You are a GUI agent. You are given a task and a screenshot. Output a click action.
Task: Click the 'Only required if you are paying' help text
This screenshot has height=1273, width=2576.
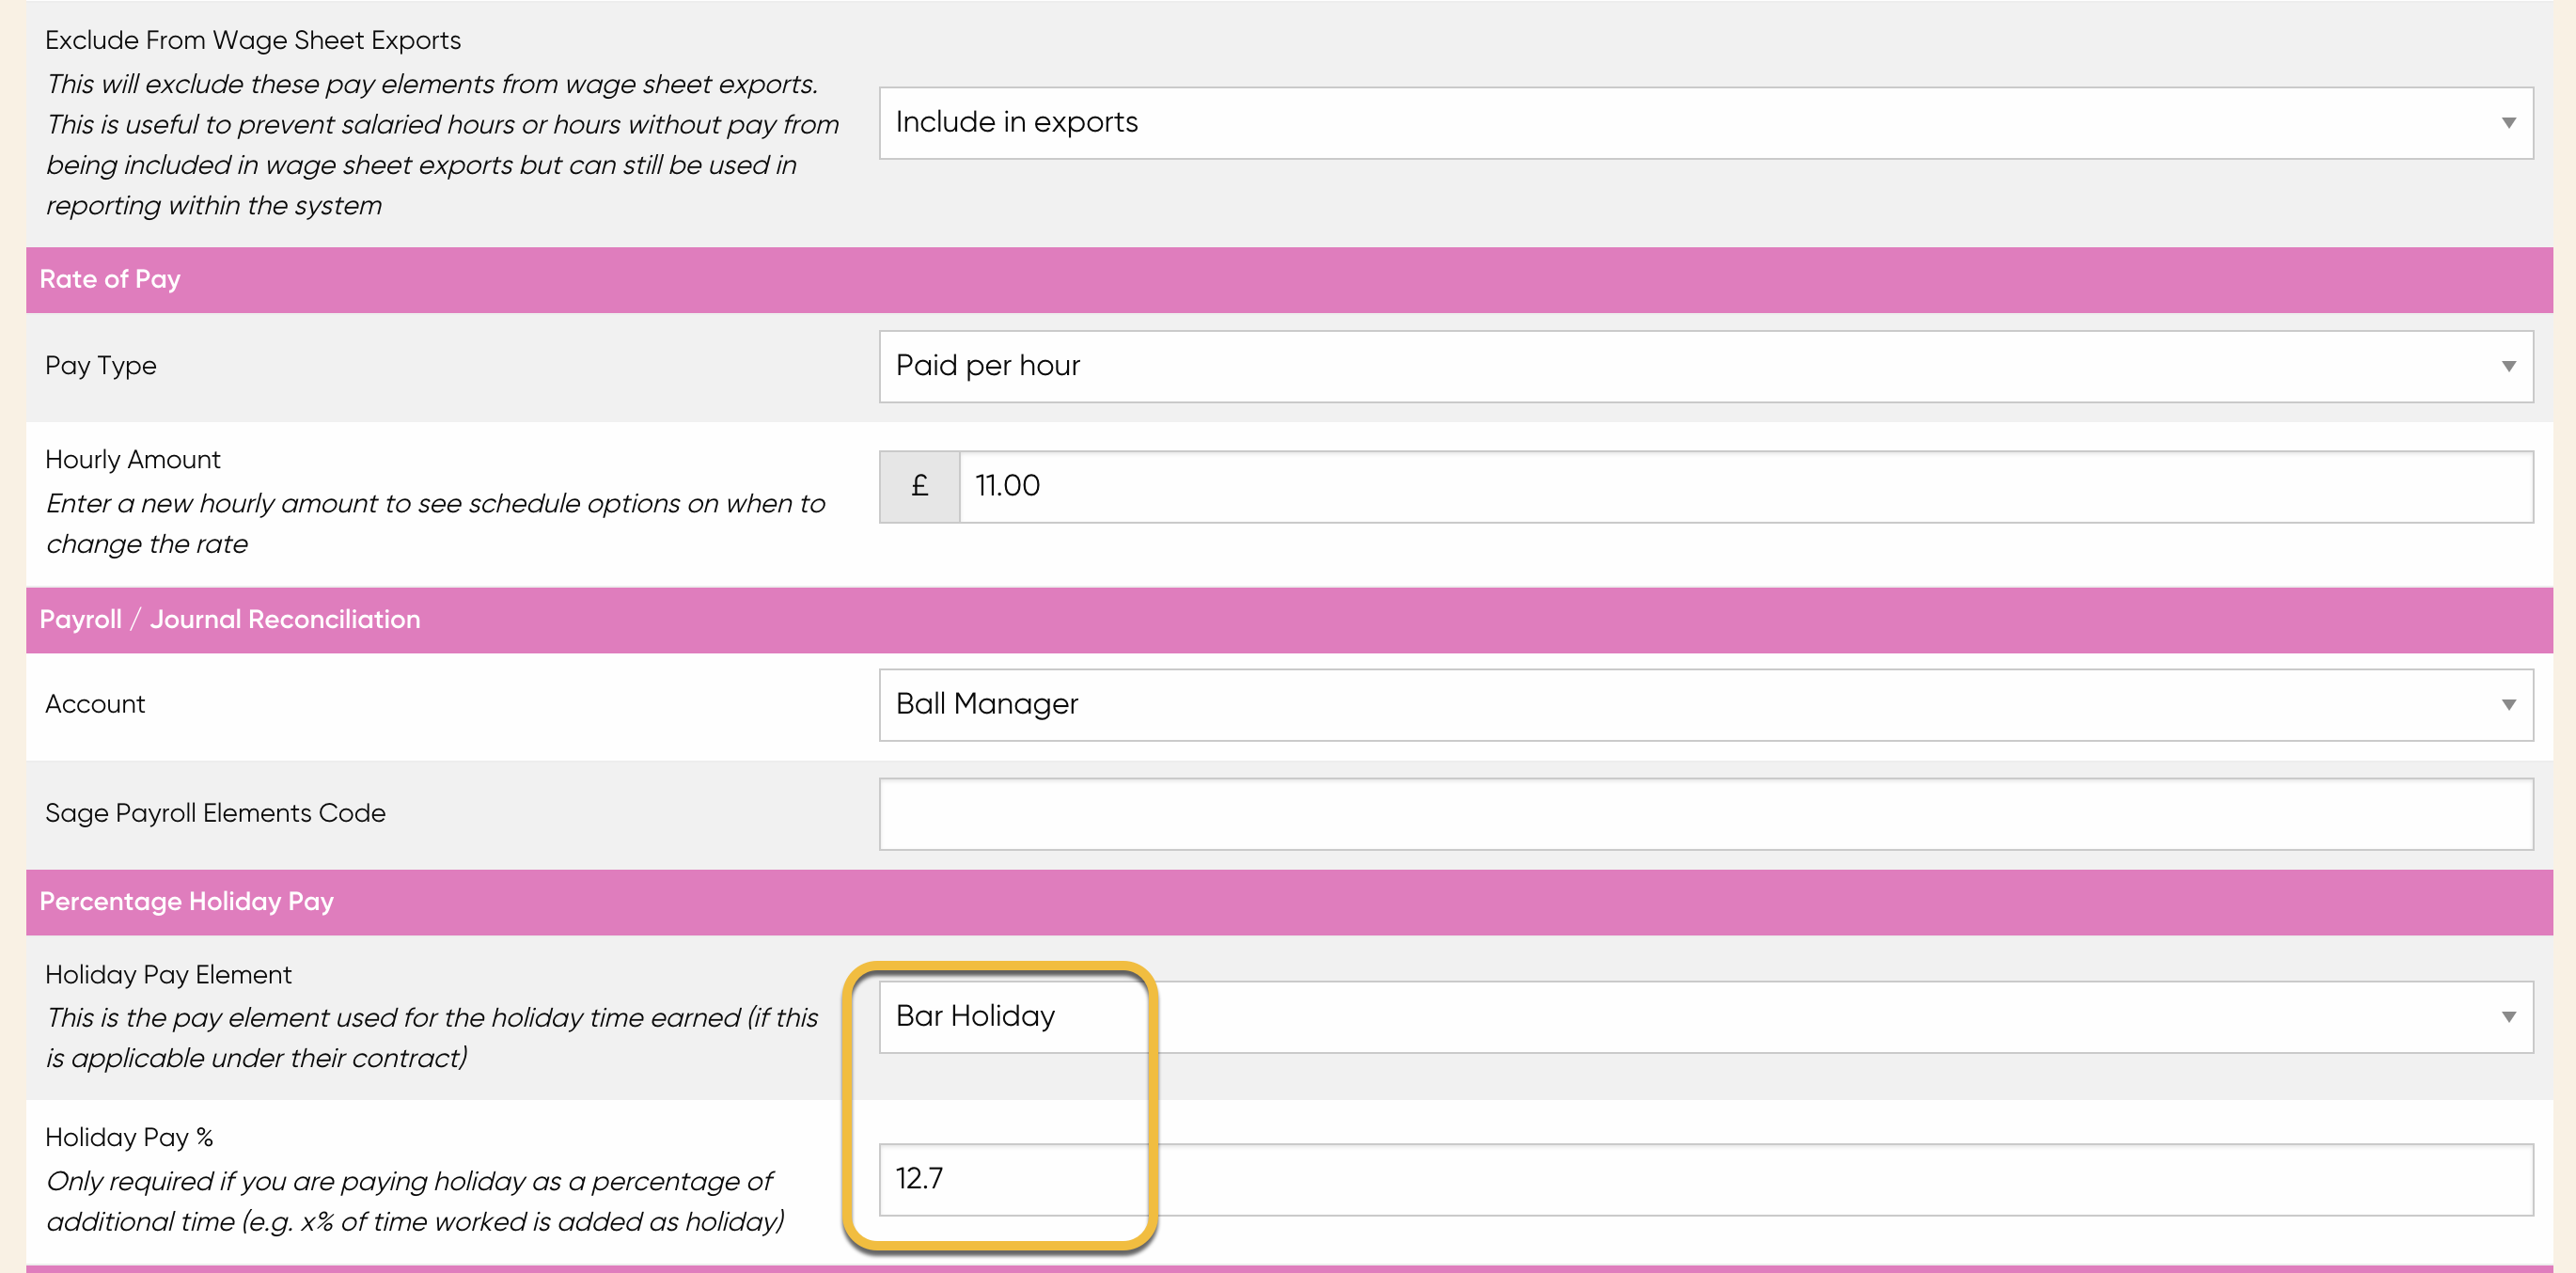(415, 1201)
